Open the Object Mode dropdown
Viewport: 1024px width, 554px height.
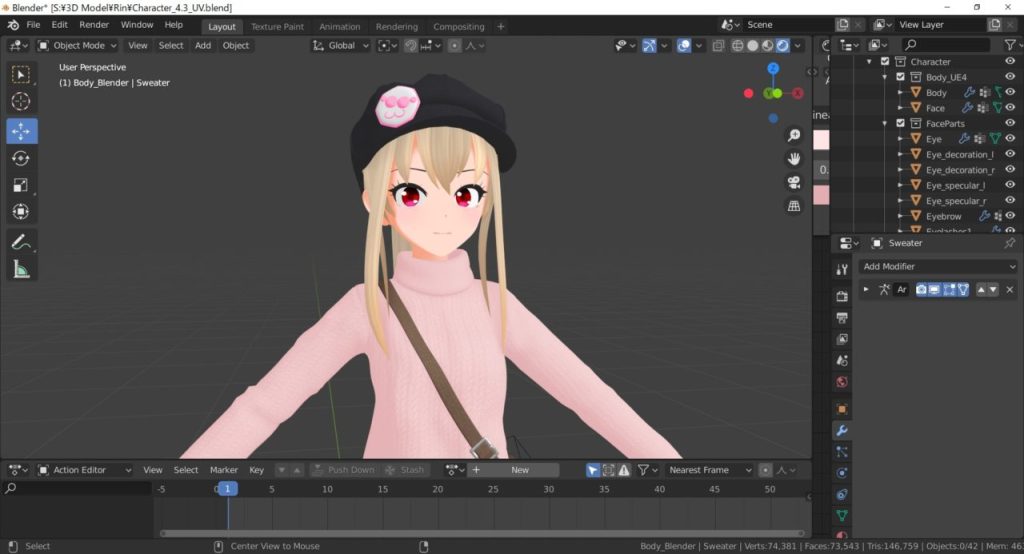(x=77, y=45)
